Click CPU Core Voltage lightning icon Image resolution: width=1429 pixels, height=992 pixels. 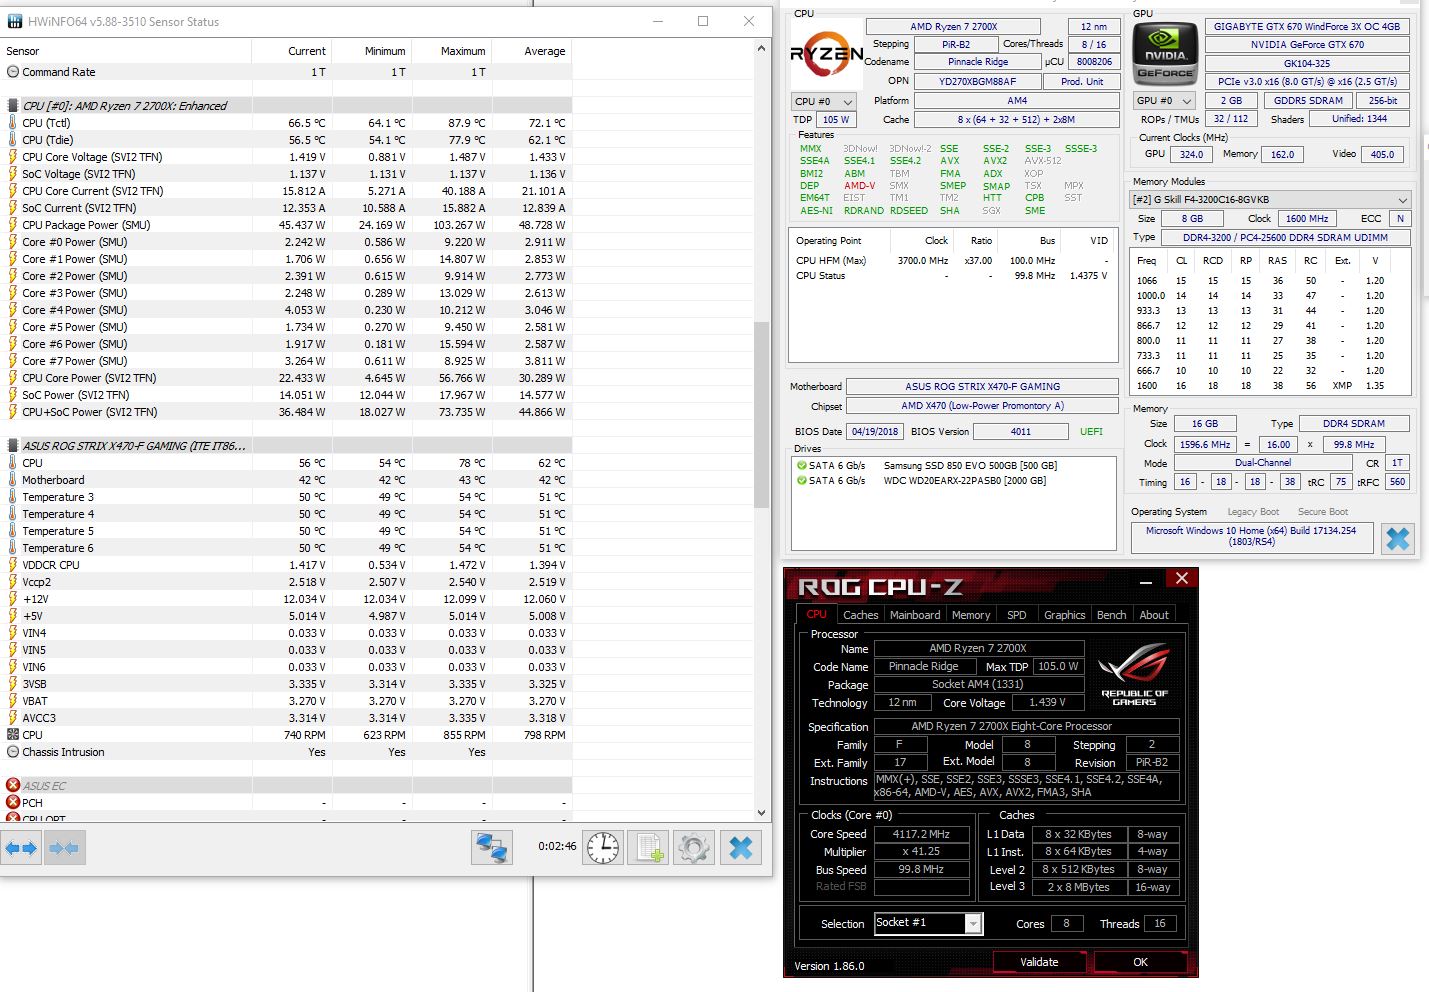click(13, 157)
